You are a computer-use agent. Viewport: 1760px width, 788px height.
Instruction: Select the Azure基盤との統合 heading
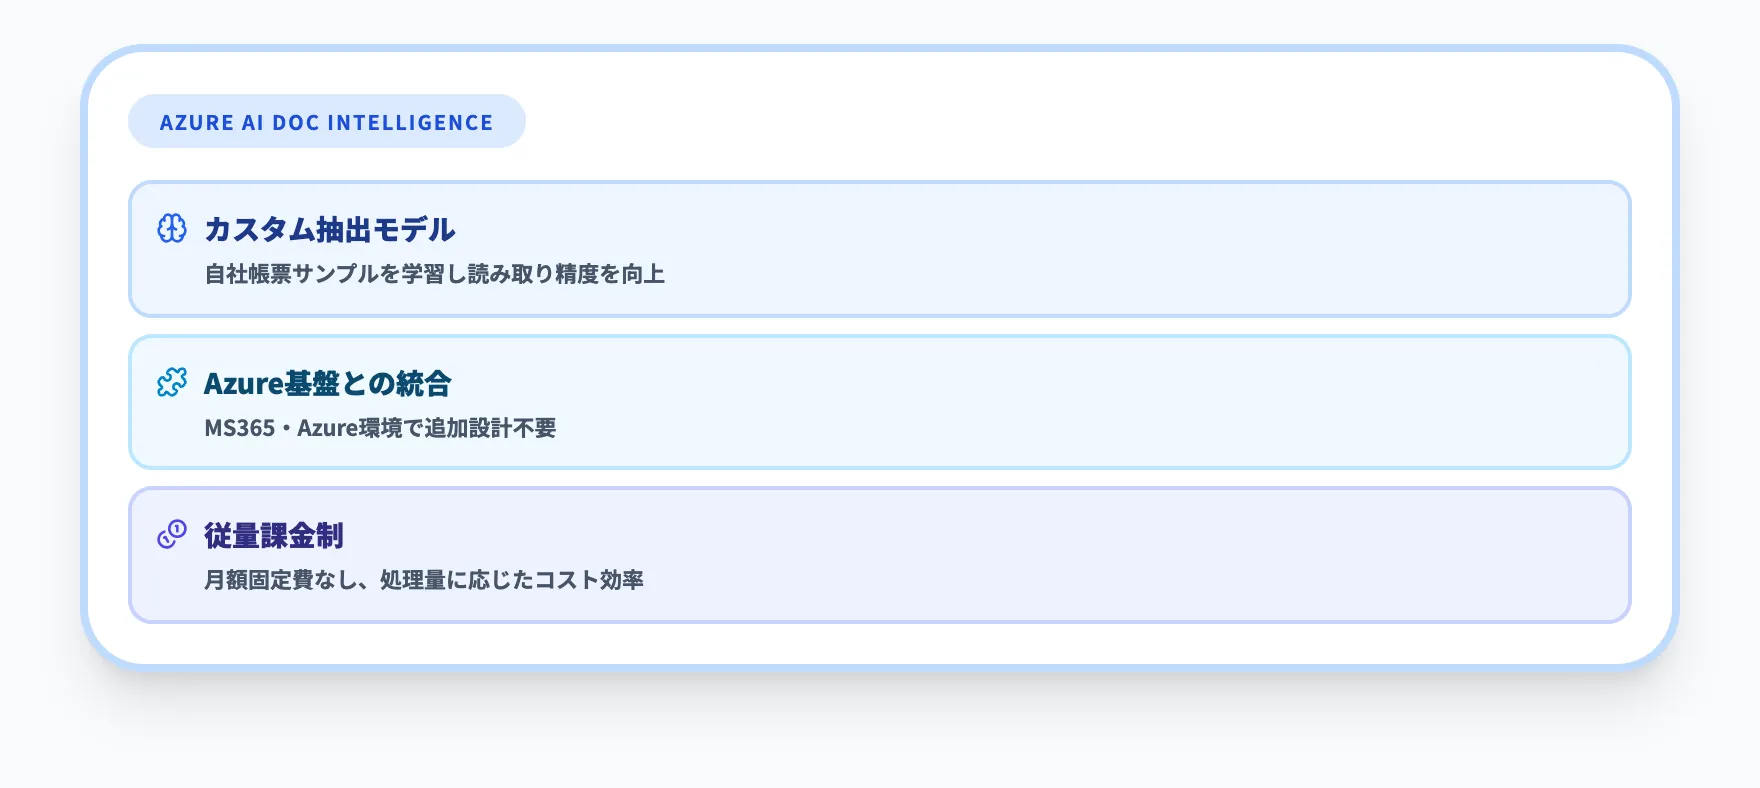pos(327,383)
